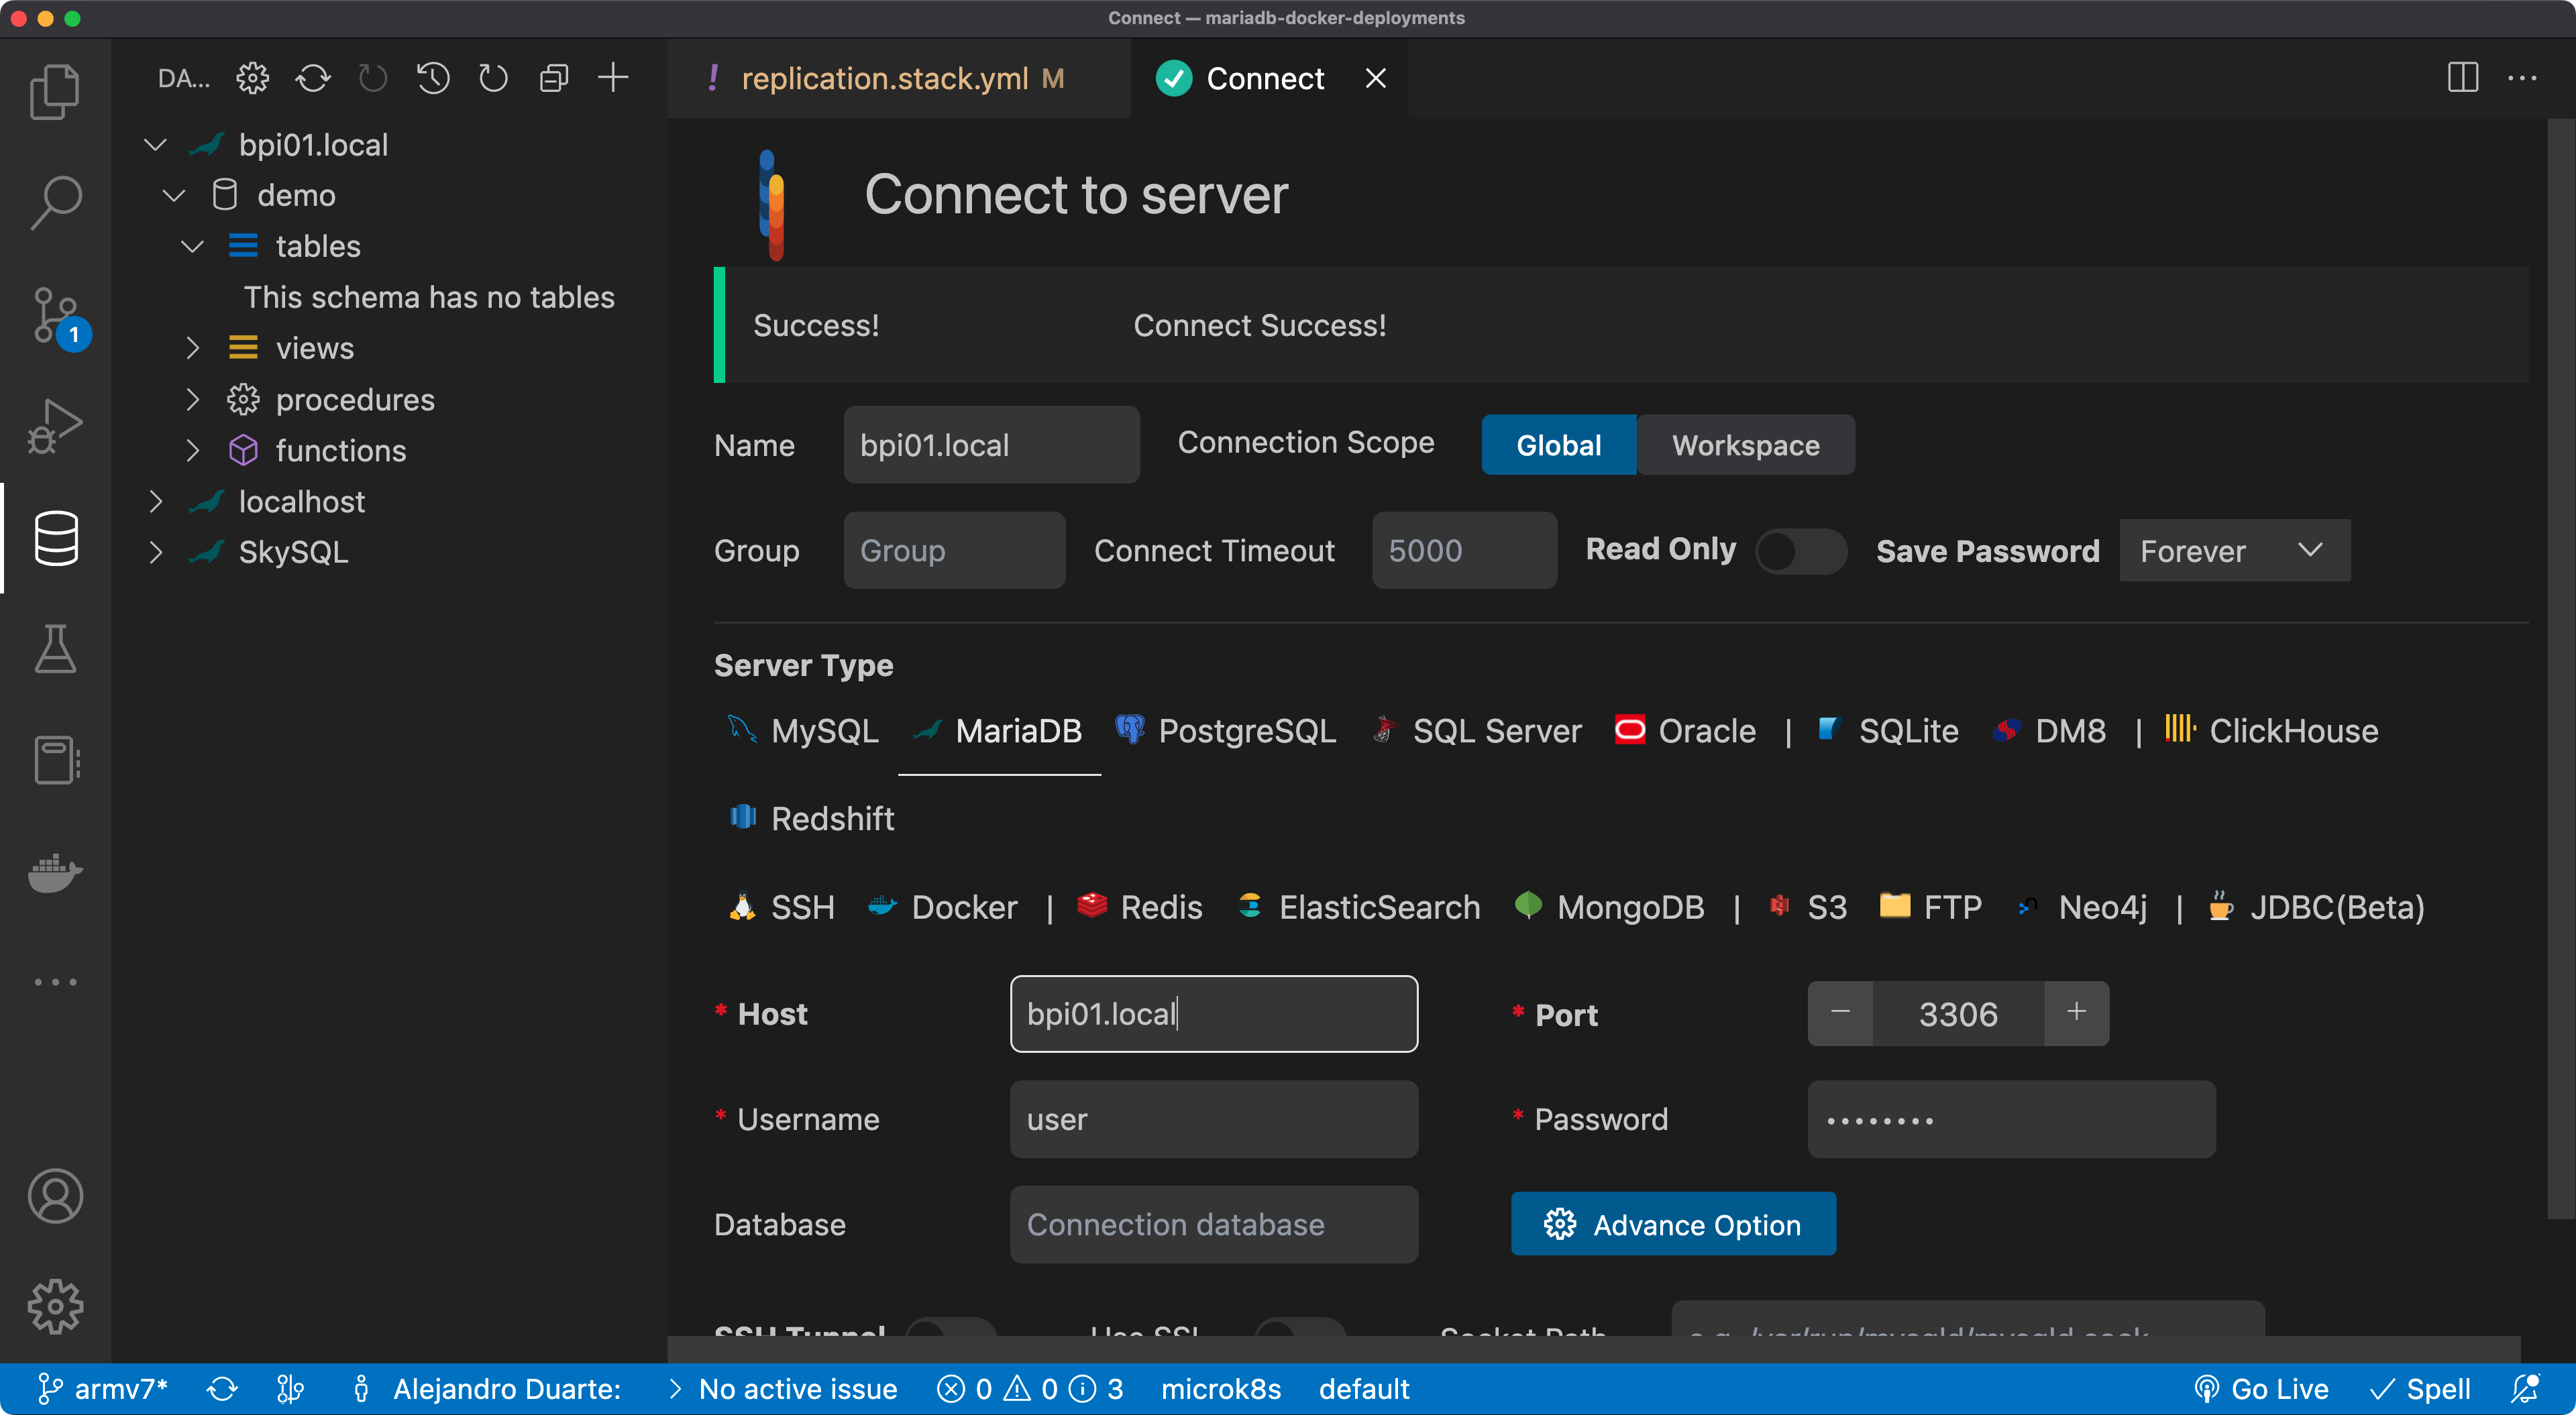Collapse the demo database node

(x=174, y=195)
